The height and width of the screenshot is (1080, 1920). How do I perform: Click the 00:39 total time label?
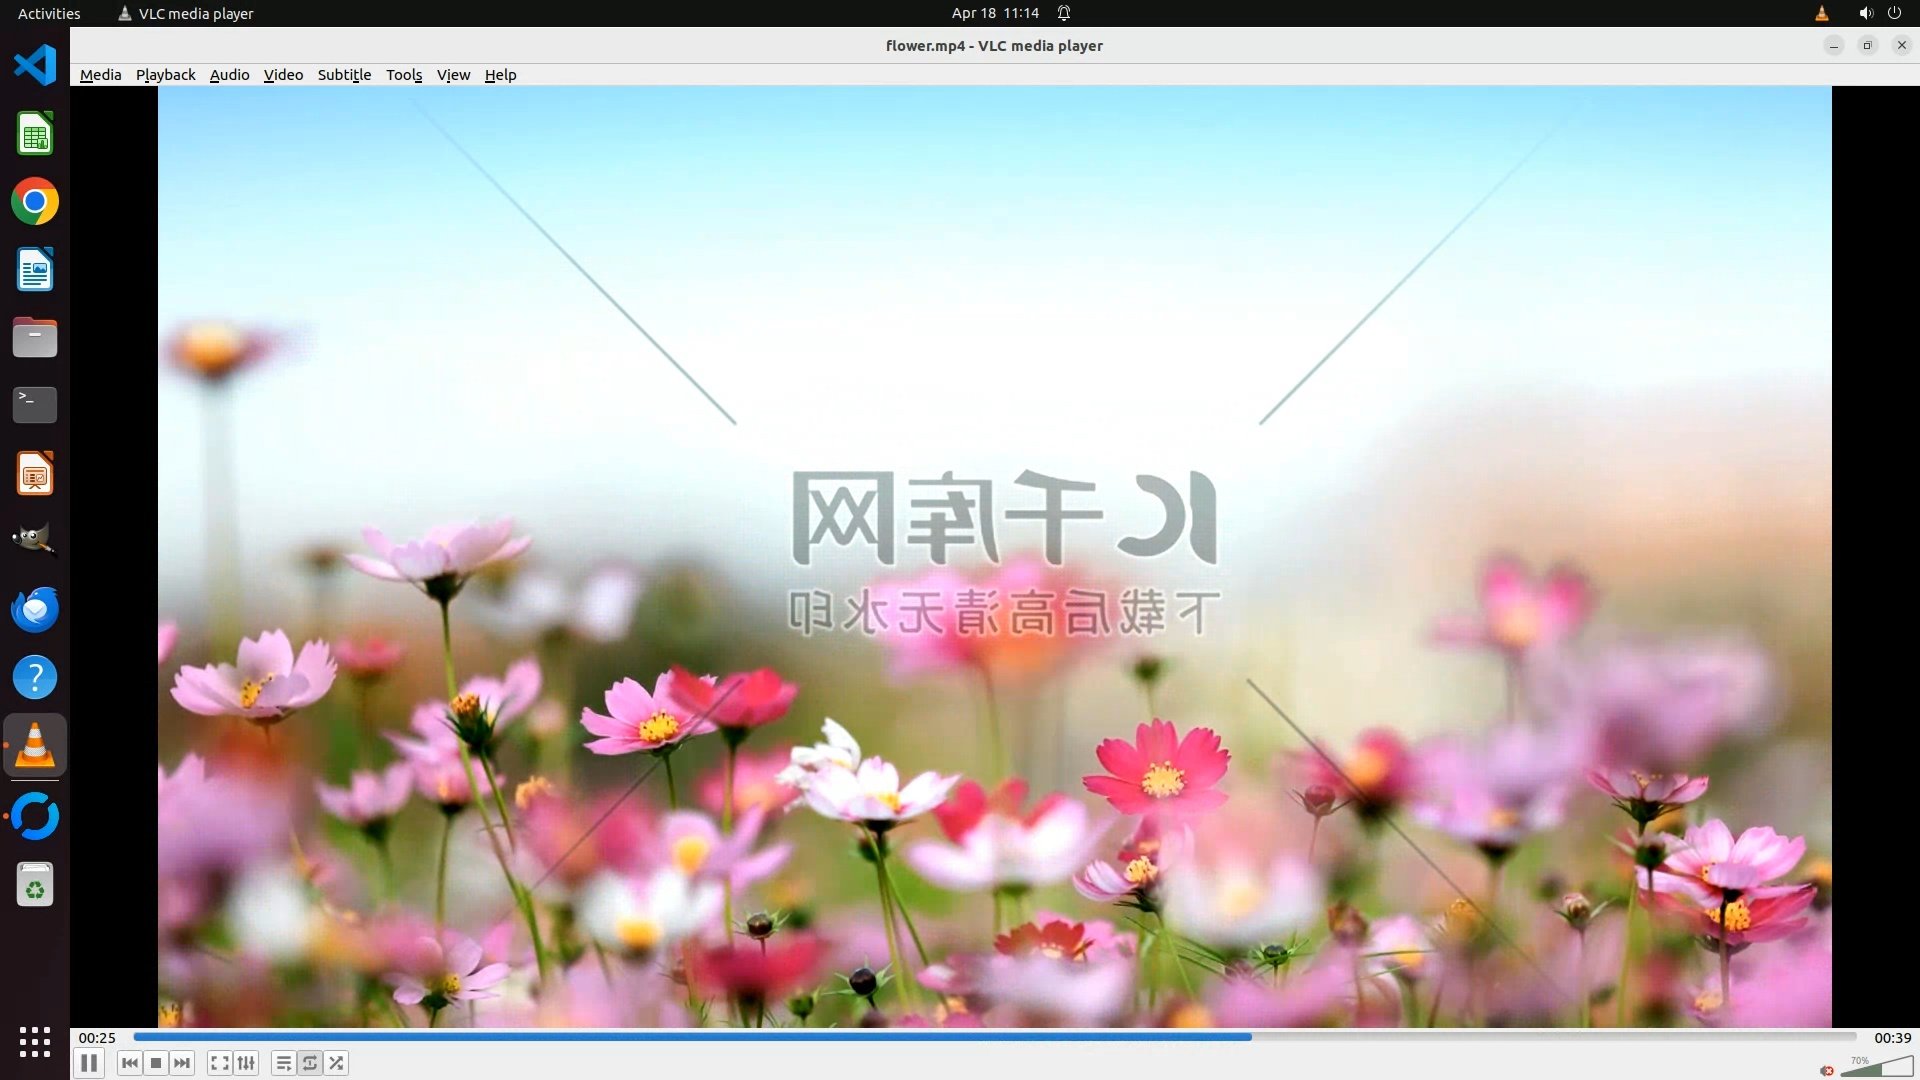pos(1892,1038)
